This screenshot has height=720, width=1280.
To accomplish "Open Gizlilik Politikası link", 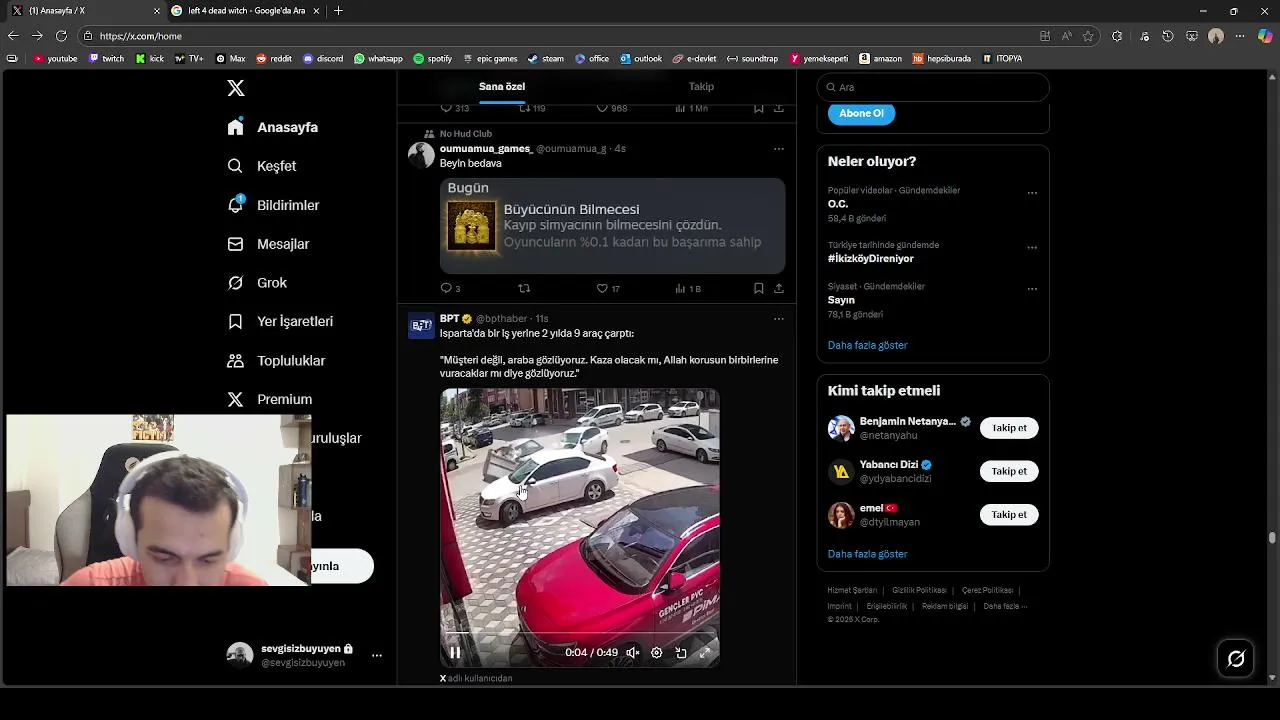I will click(919, 591).
